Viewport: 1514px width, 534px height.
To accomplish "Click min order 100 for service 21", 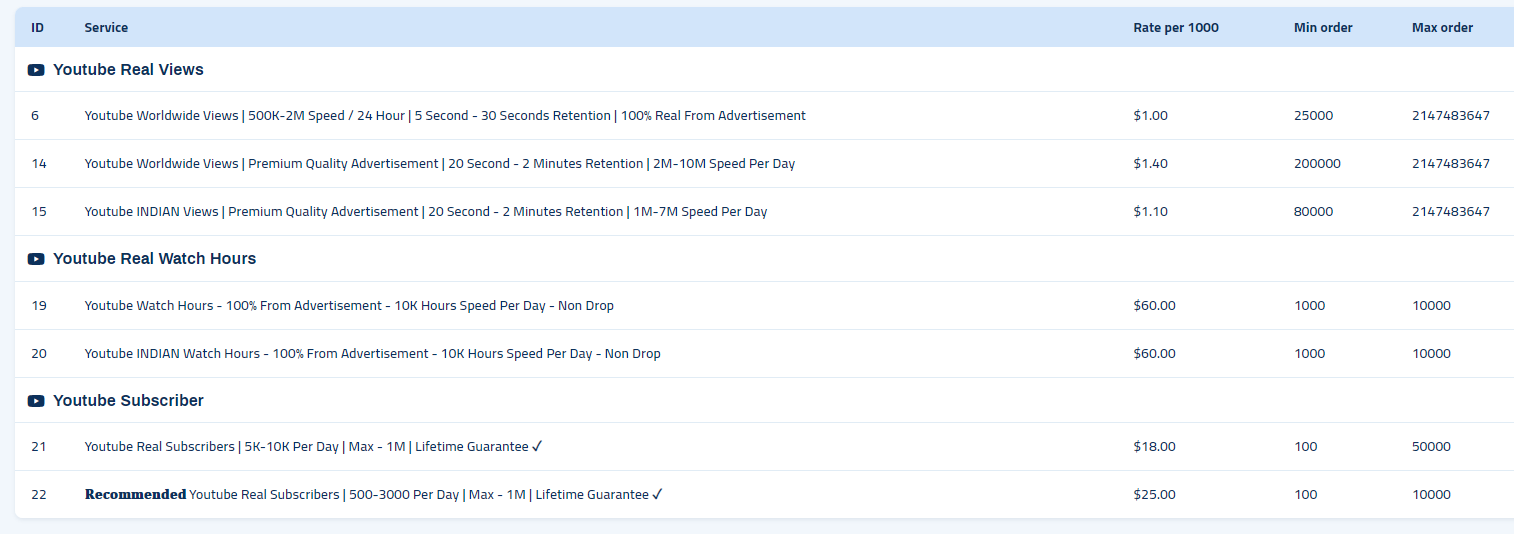I will click(1305, 447).
